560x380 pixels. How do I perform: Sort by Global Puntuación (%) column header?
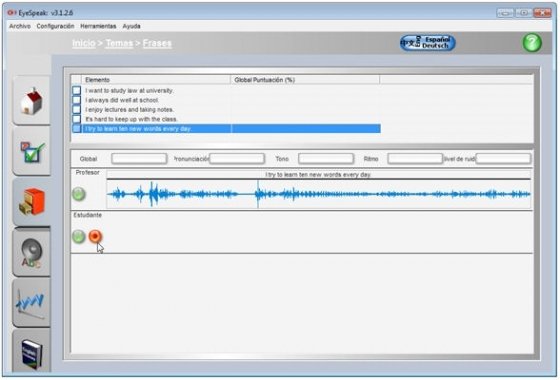(x=305, y=80)
